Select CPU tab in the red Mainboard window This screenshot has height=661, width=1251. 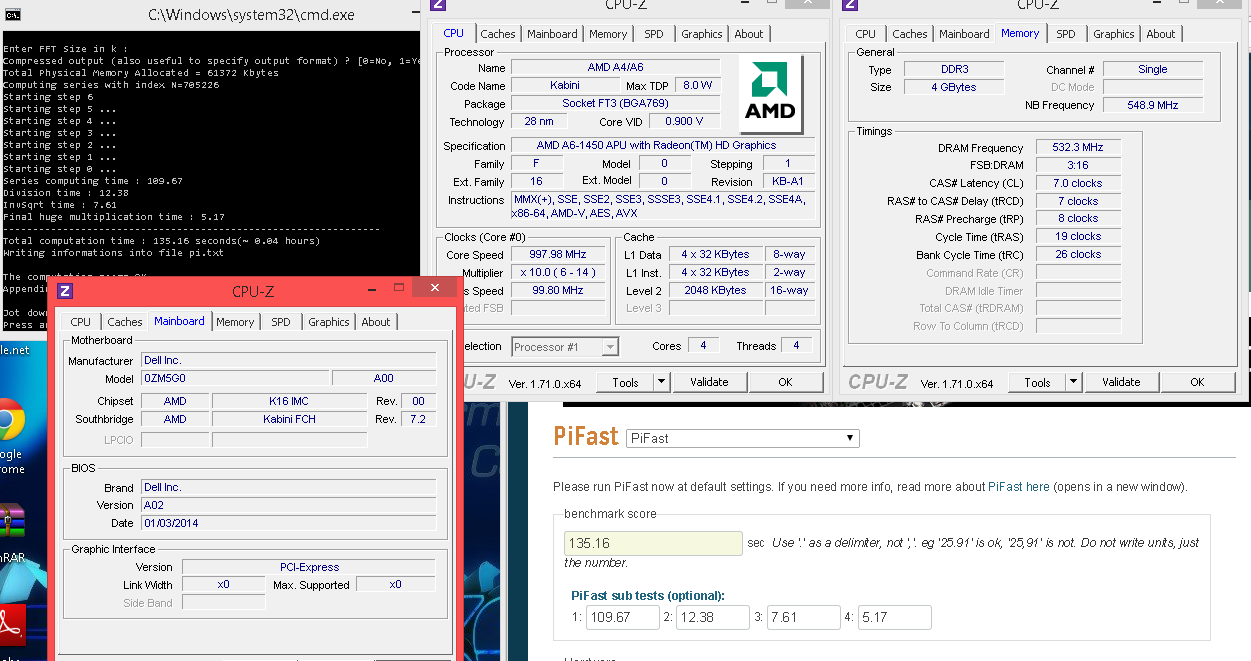pyautogui.click(x=81, y=322)
